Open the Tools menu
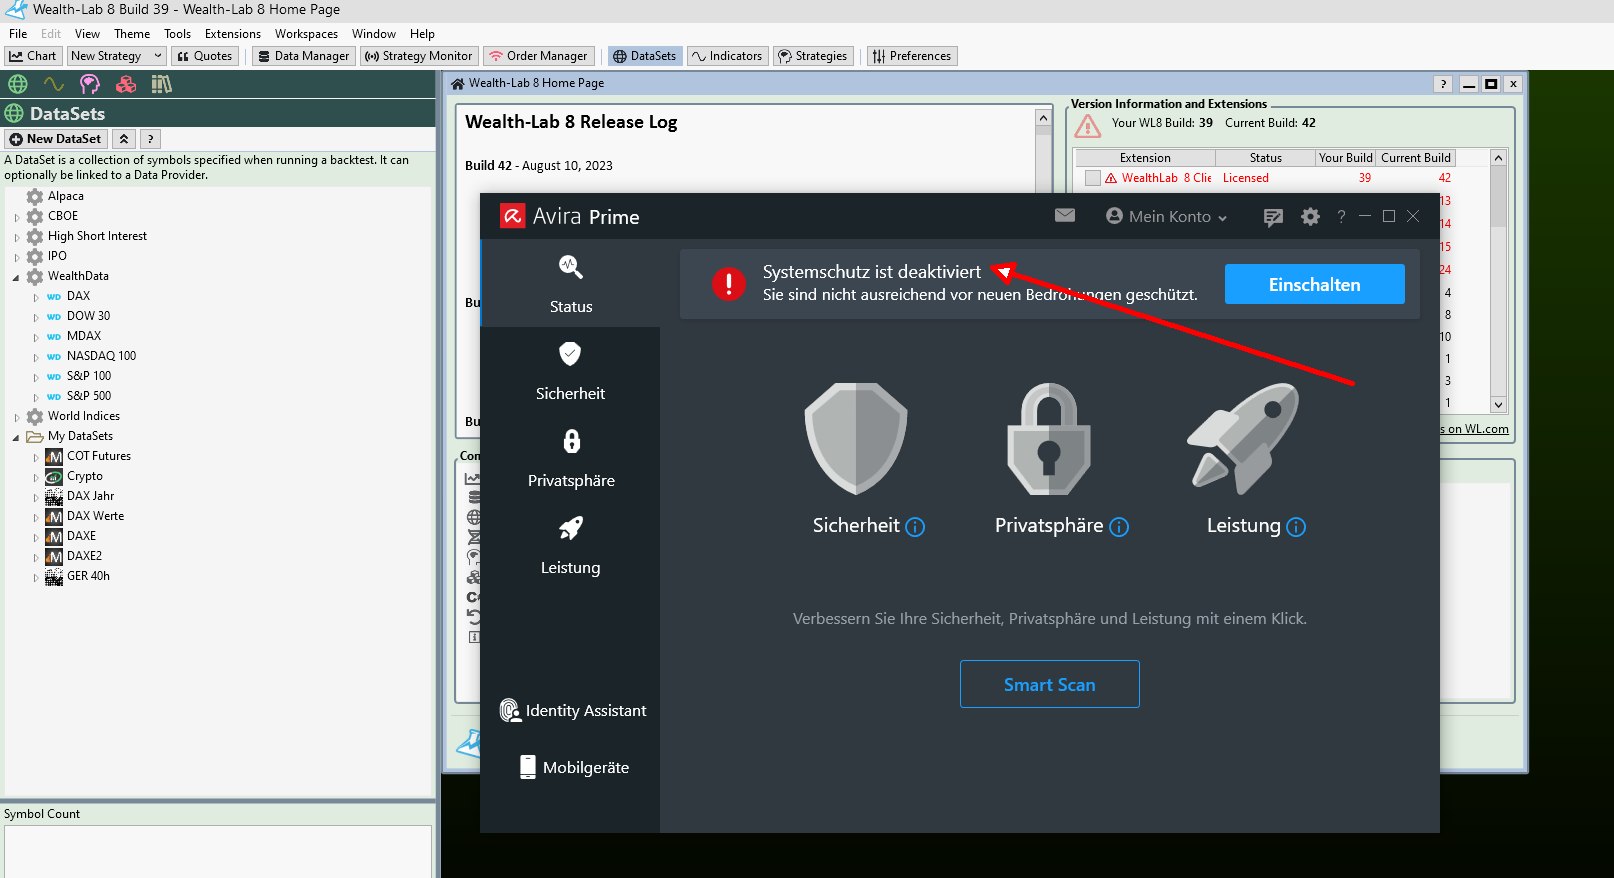 pyautogui.click(x=177, y=34)
